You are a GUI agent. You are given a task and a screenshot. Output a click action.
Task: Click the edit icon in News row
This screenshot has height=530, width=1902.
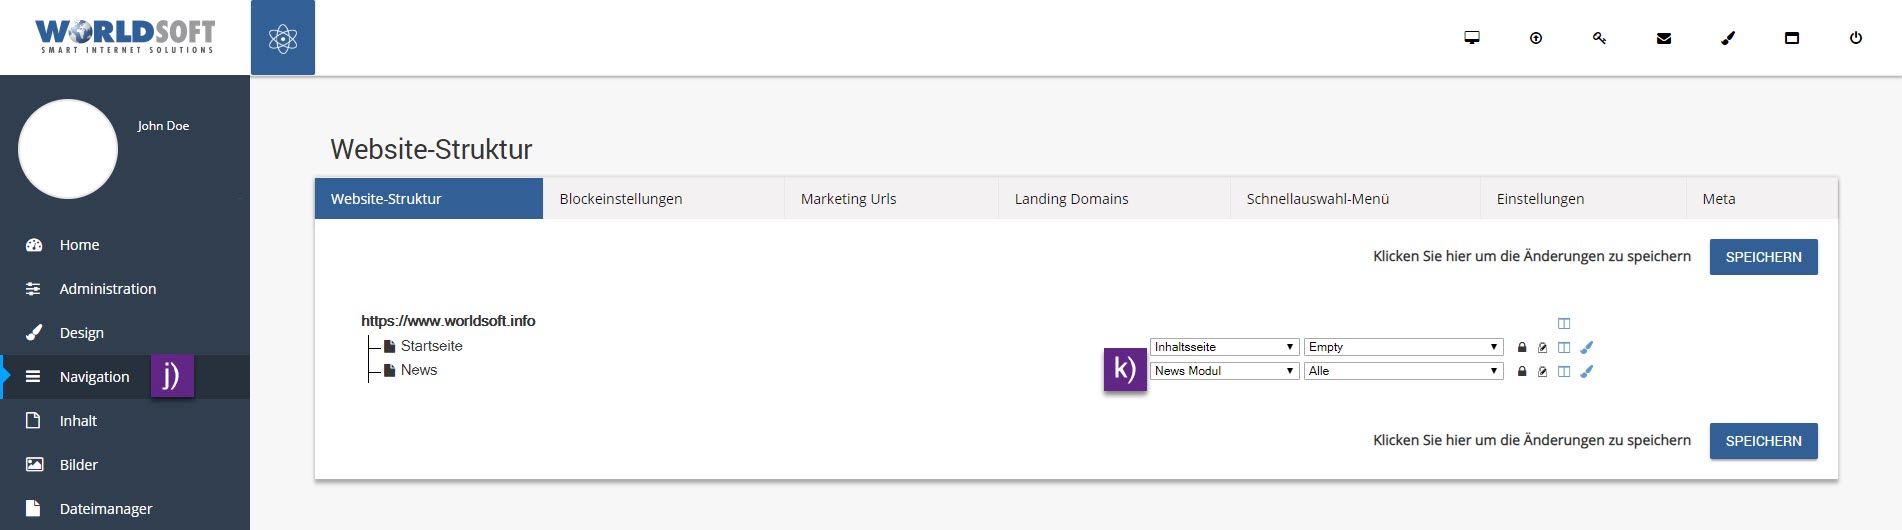tap(1543, 371)
